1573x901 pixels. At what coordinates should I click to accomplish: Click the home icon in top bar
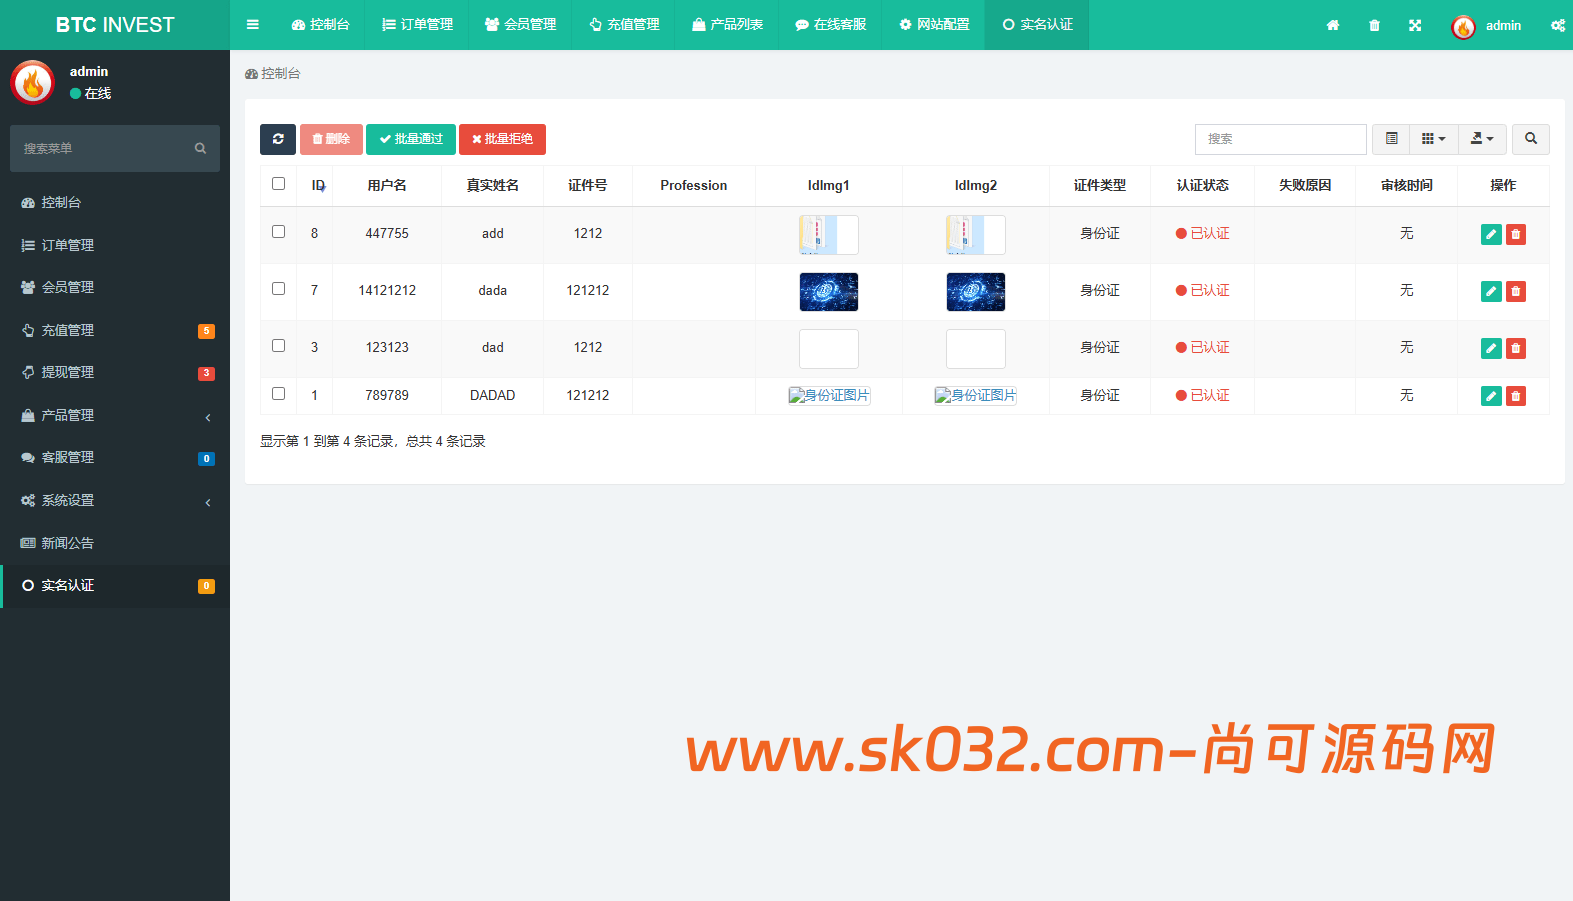[x=1333, y=25]
